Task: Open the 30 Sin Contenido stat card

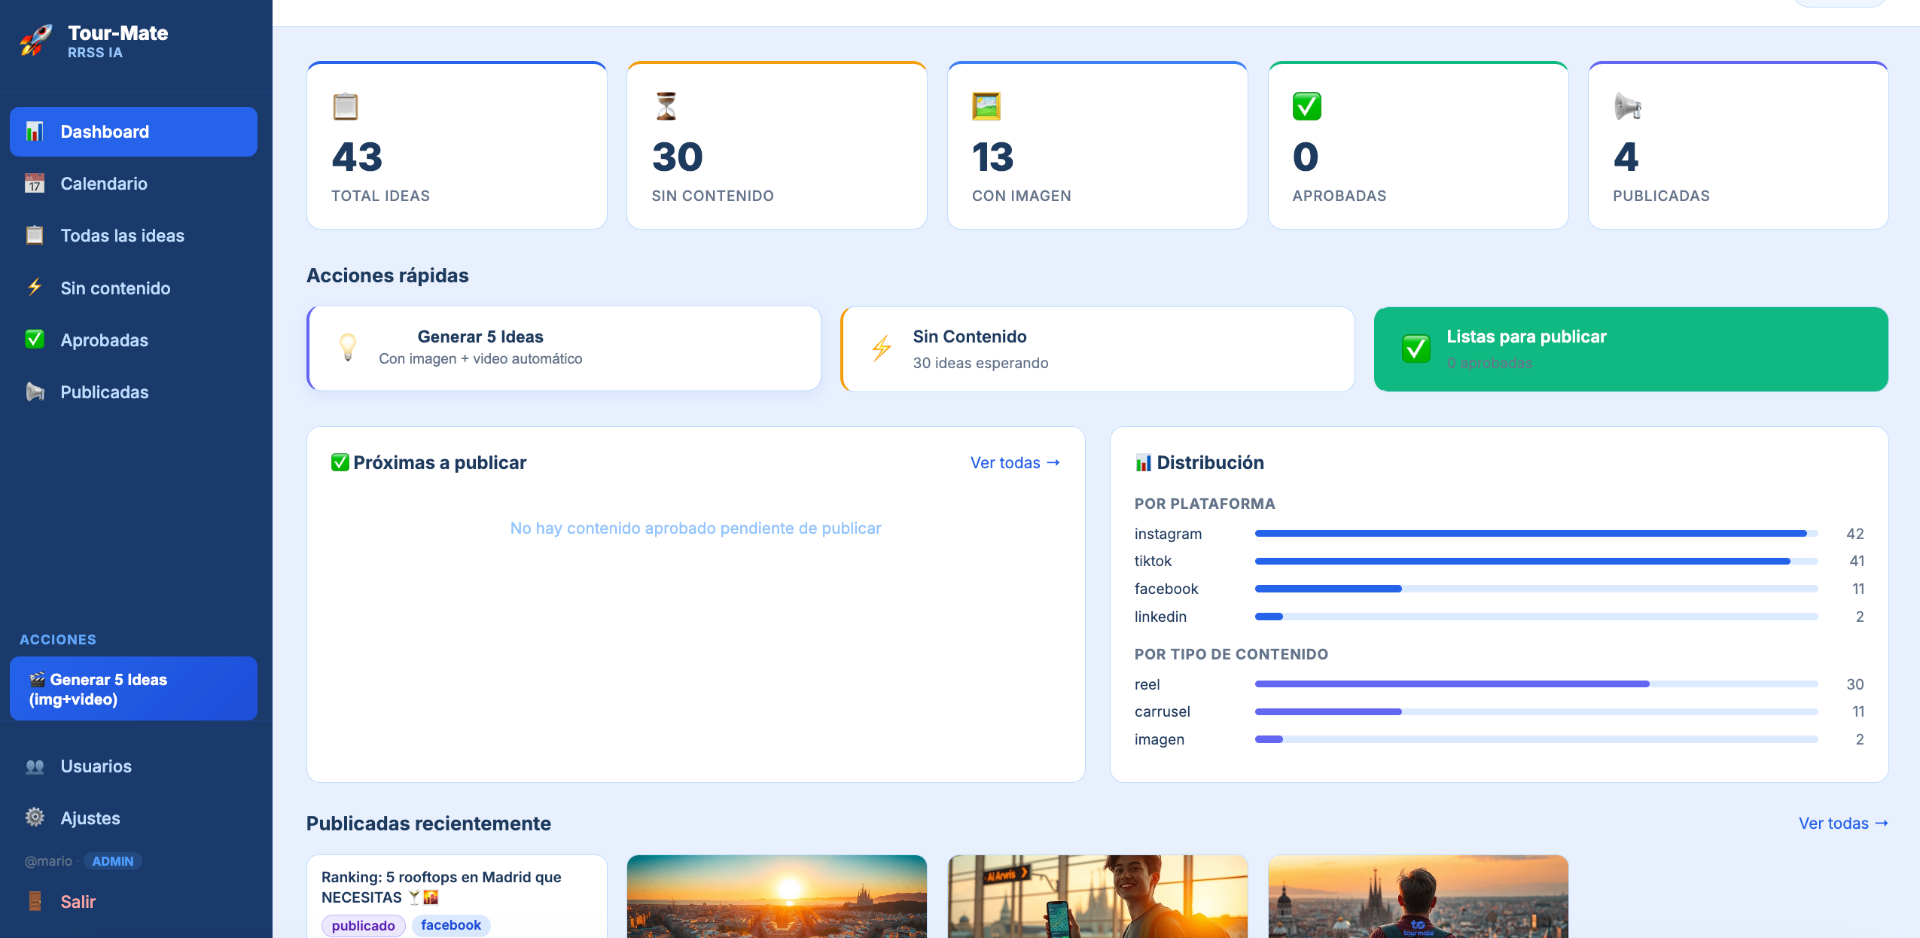Action: click(777, 146)
